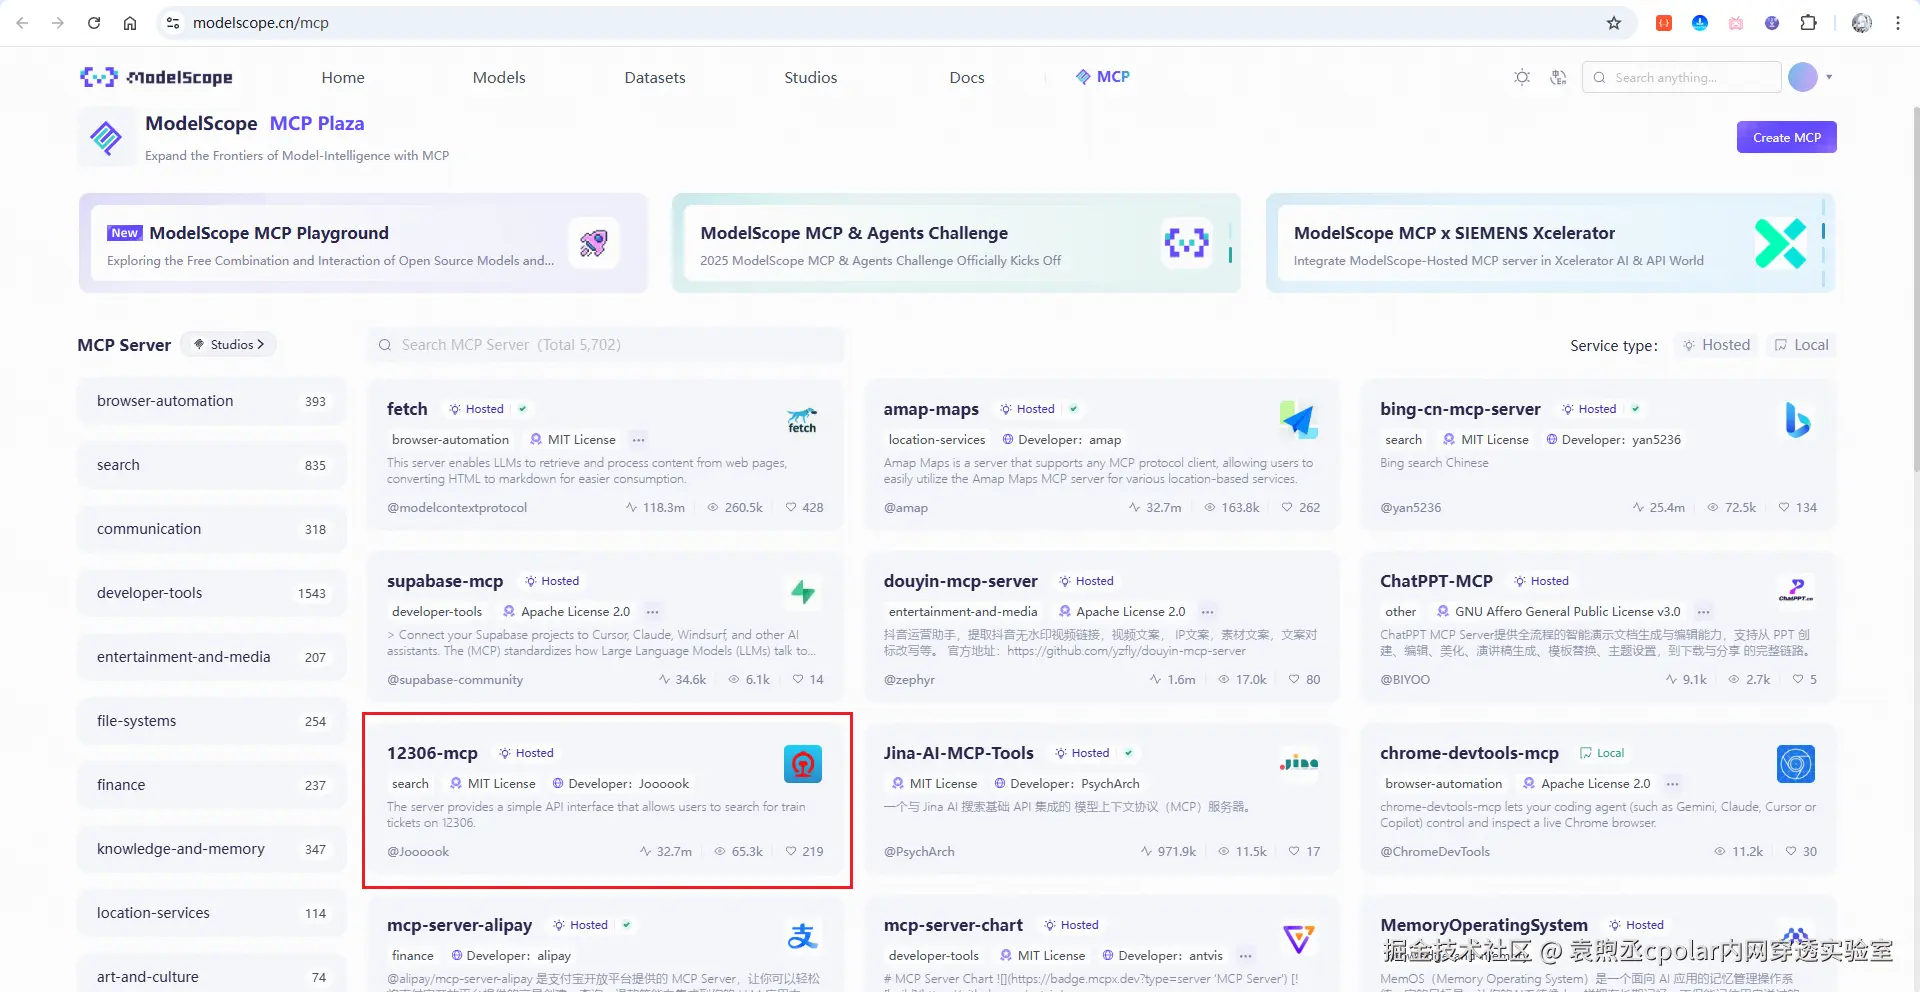Select the browser-automation category
This screenshot has height=992, width=1920.
click(x=212, y=401)
